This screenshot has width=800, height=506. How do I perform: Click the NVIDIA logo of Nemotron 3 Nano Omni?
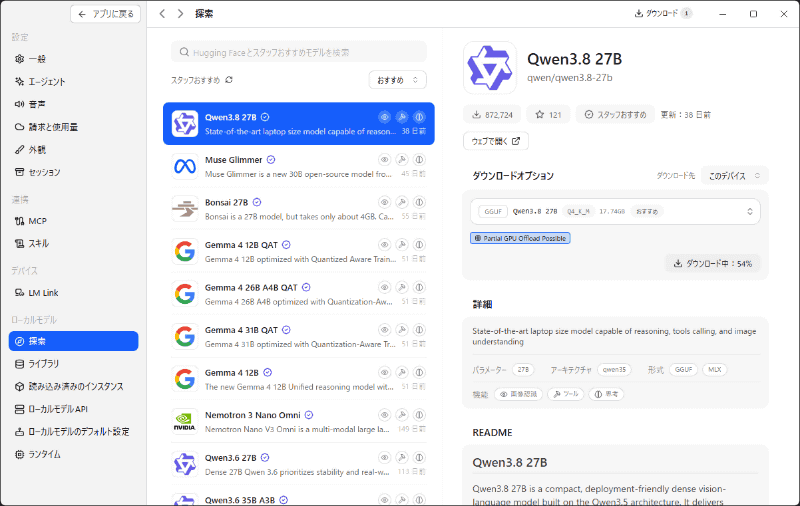[185, 422]
